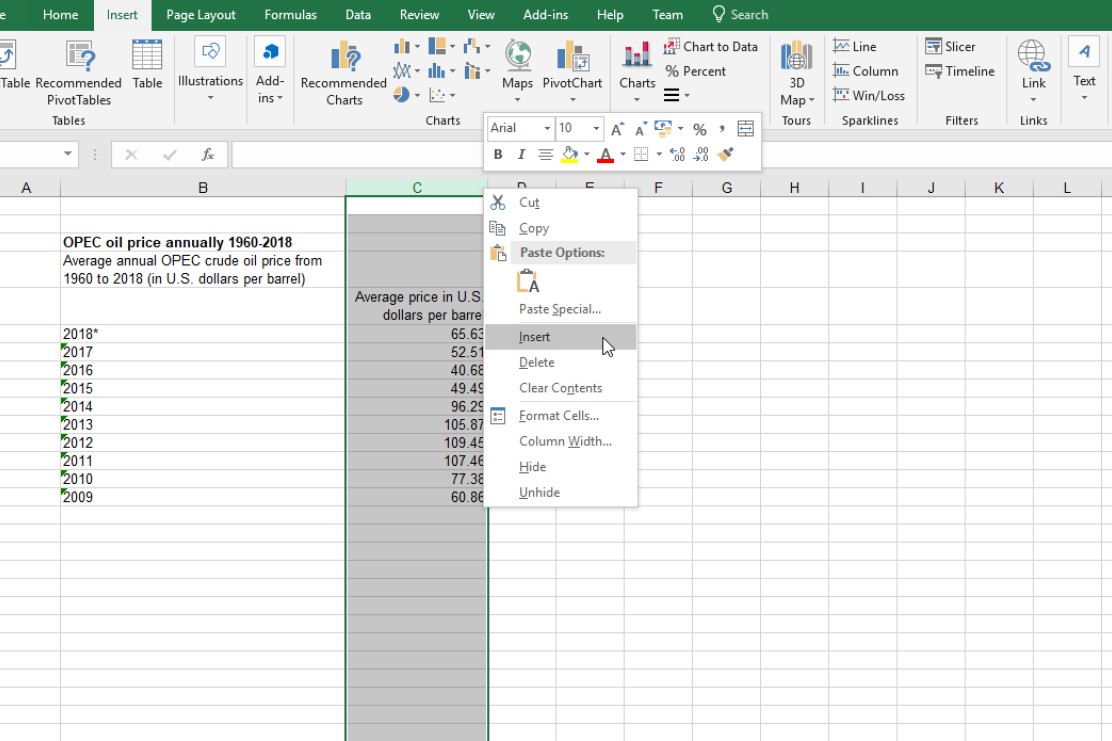Insert a Line sparkline
Screen dimensions: 1112x741
coord(855,47)
